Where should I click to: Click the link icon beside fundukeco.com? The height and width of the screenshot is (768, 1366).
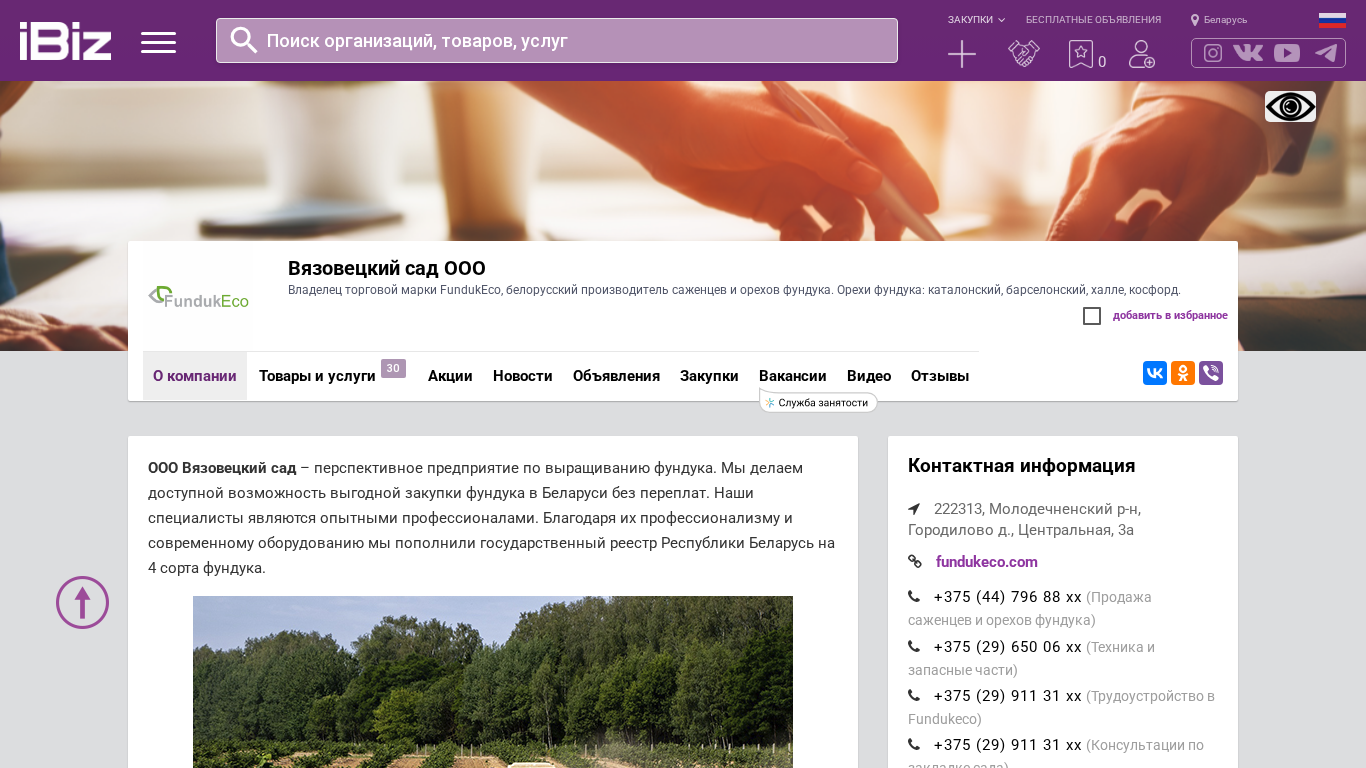(x=915, y=562)
